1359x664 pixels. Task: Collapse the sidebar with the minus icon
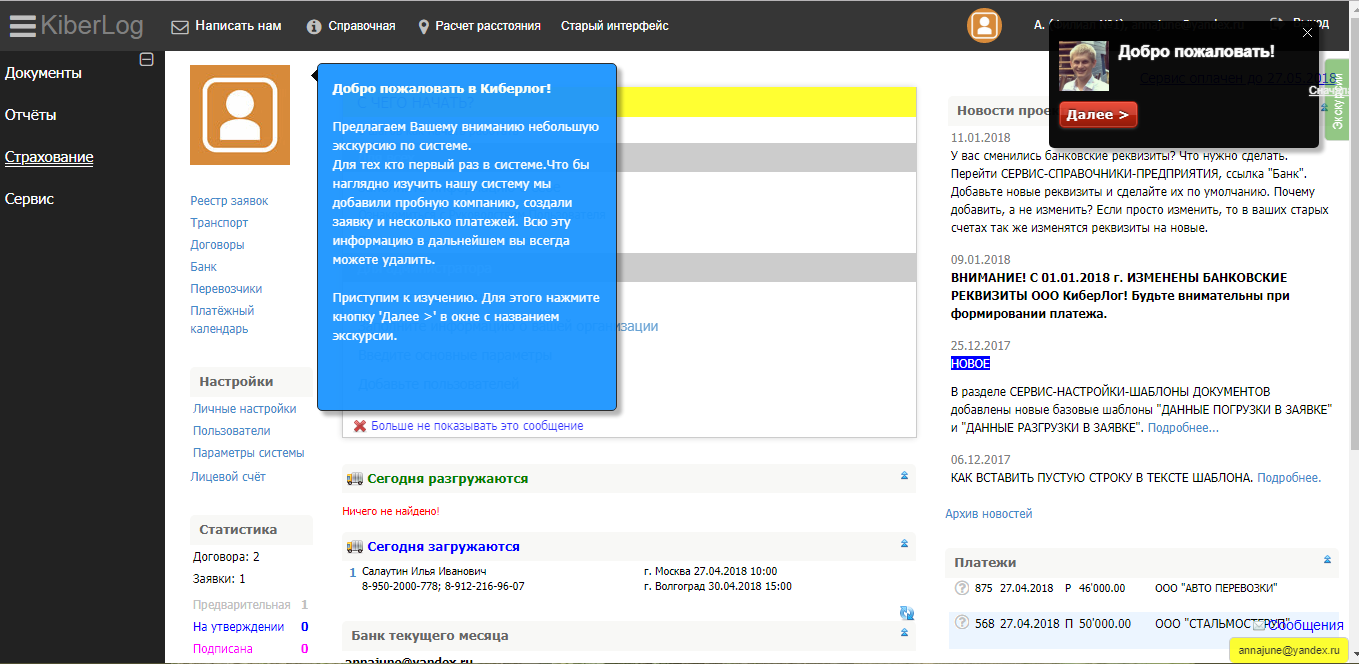147,60
